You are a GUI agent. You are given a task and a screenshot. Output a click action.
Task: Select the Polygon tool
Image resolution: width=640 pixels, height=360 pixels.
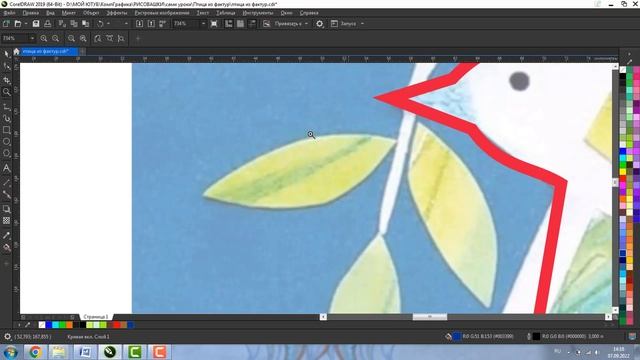click(7, 153)
